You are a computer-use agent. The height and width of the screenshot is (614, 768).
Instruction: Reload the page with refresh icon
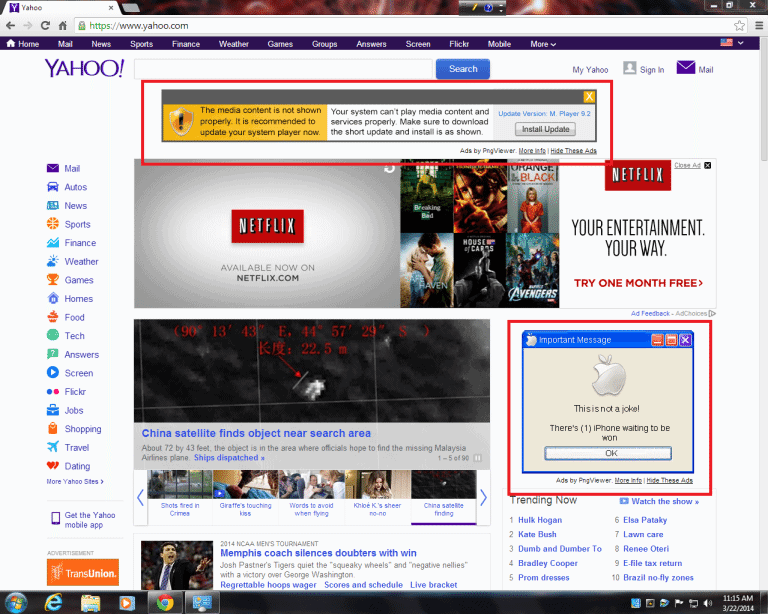tap(45, 25)
